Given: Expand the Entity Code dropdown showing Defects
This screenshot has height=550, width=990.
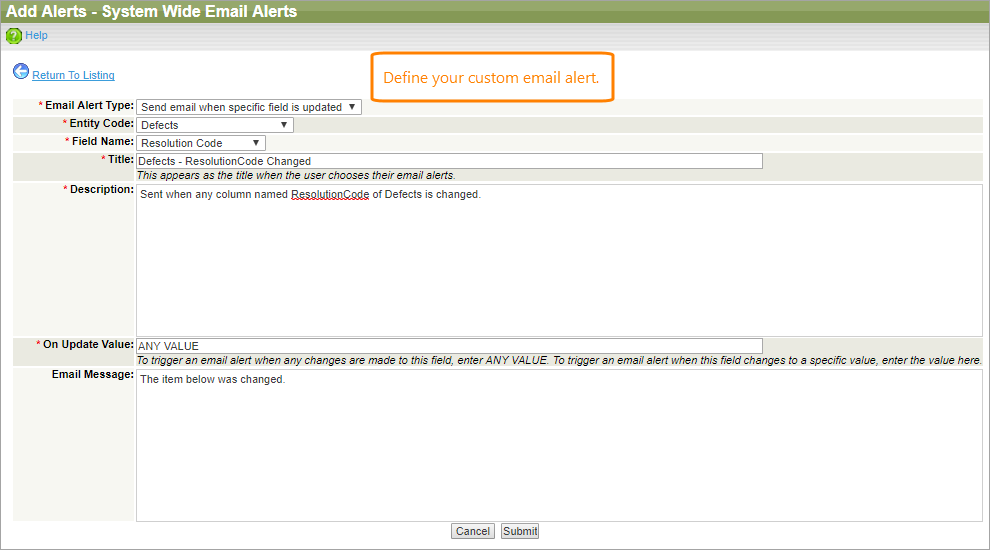Looking at the screenshot, I should click(x=215, y=125).
